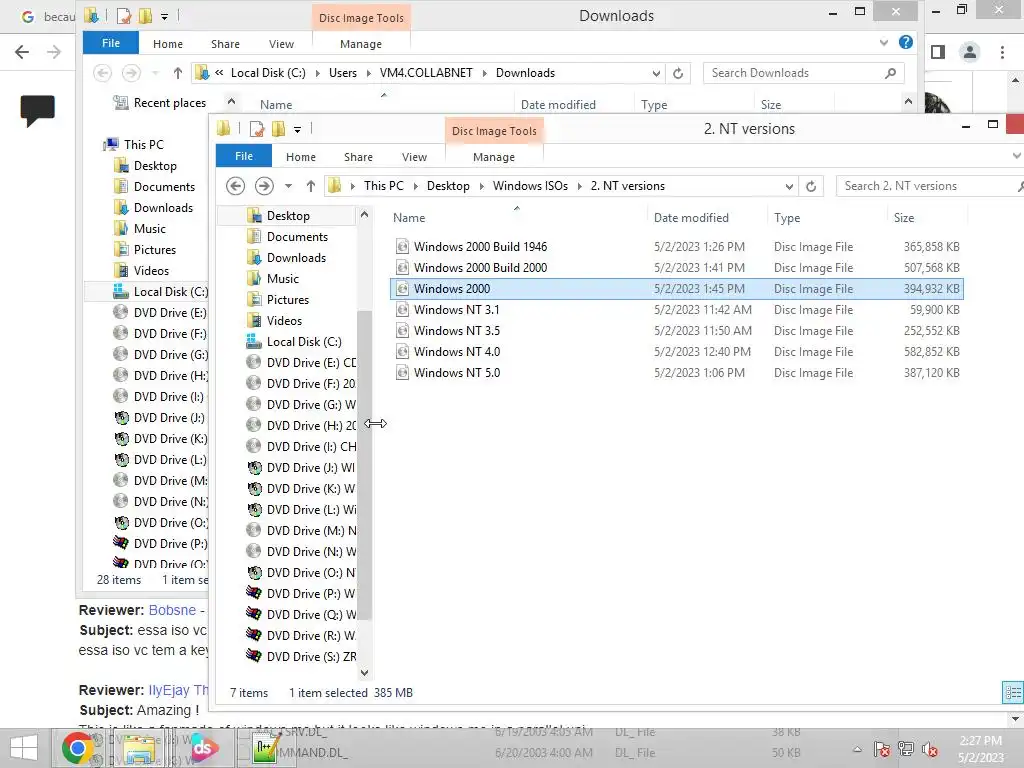The height and width of the screenshot is (768, 1024).
Task: Show hidden system tray icons
Action: click(x=857, y=749)
